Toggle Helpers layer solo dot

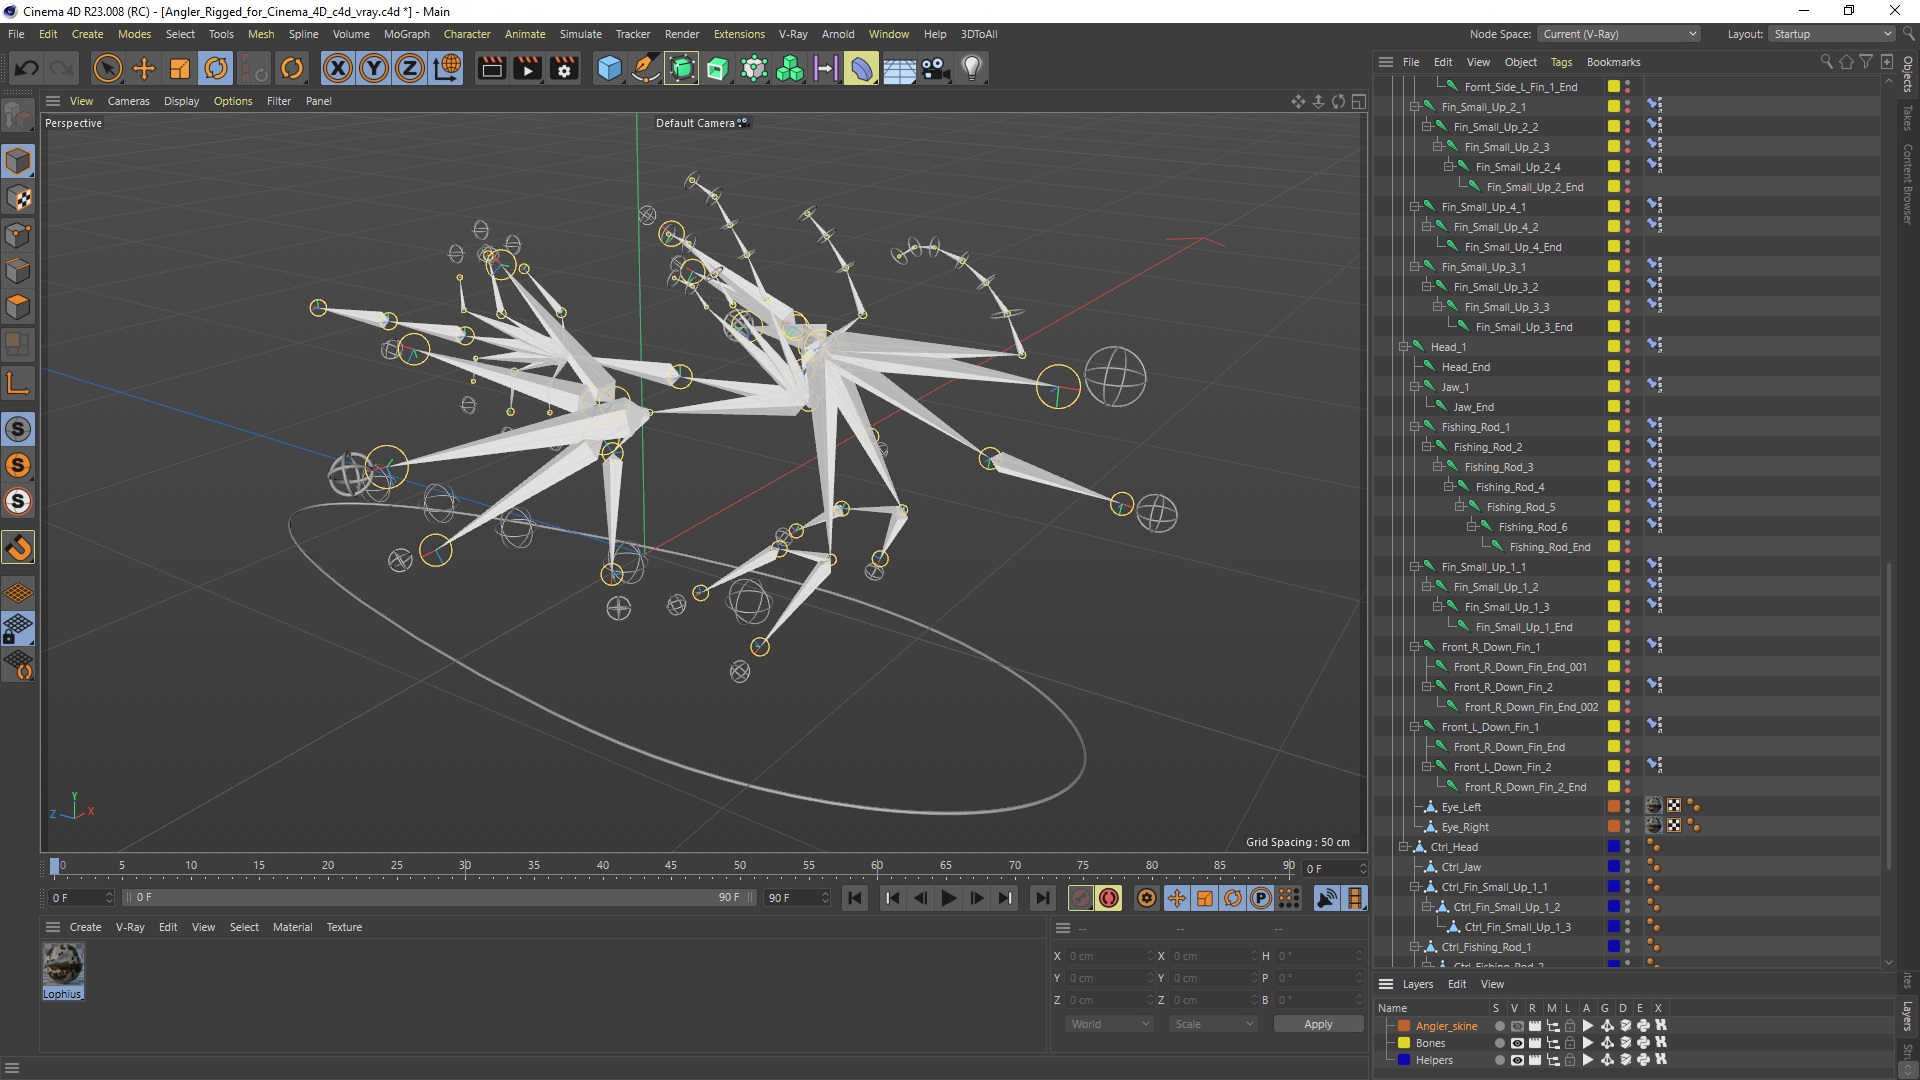coord(1499,1060)
